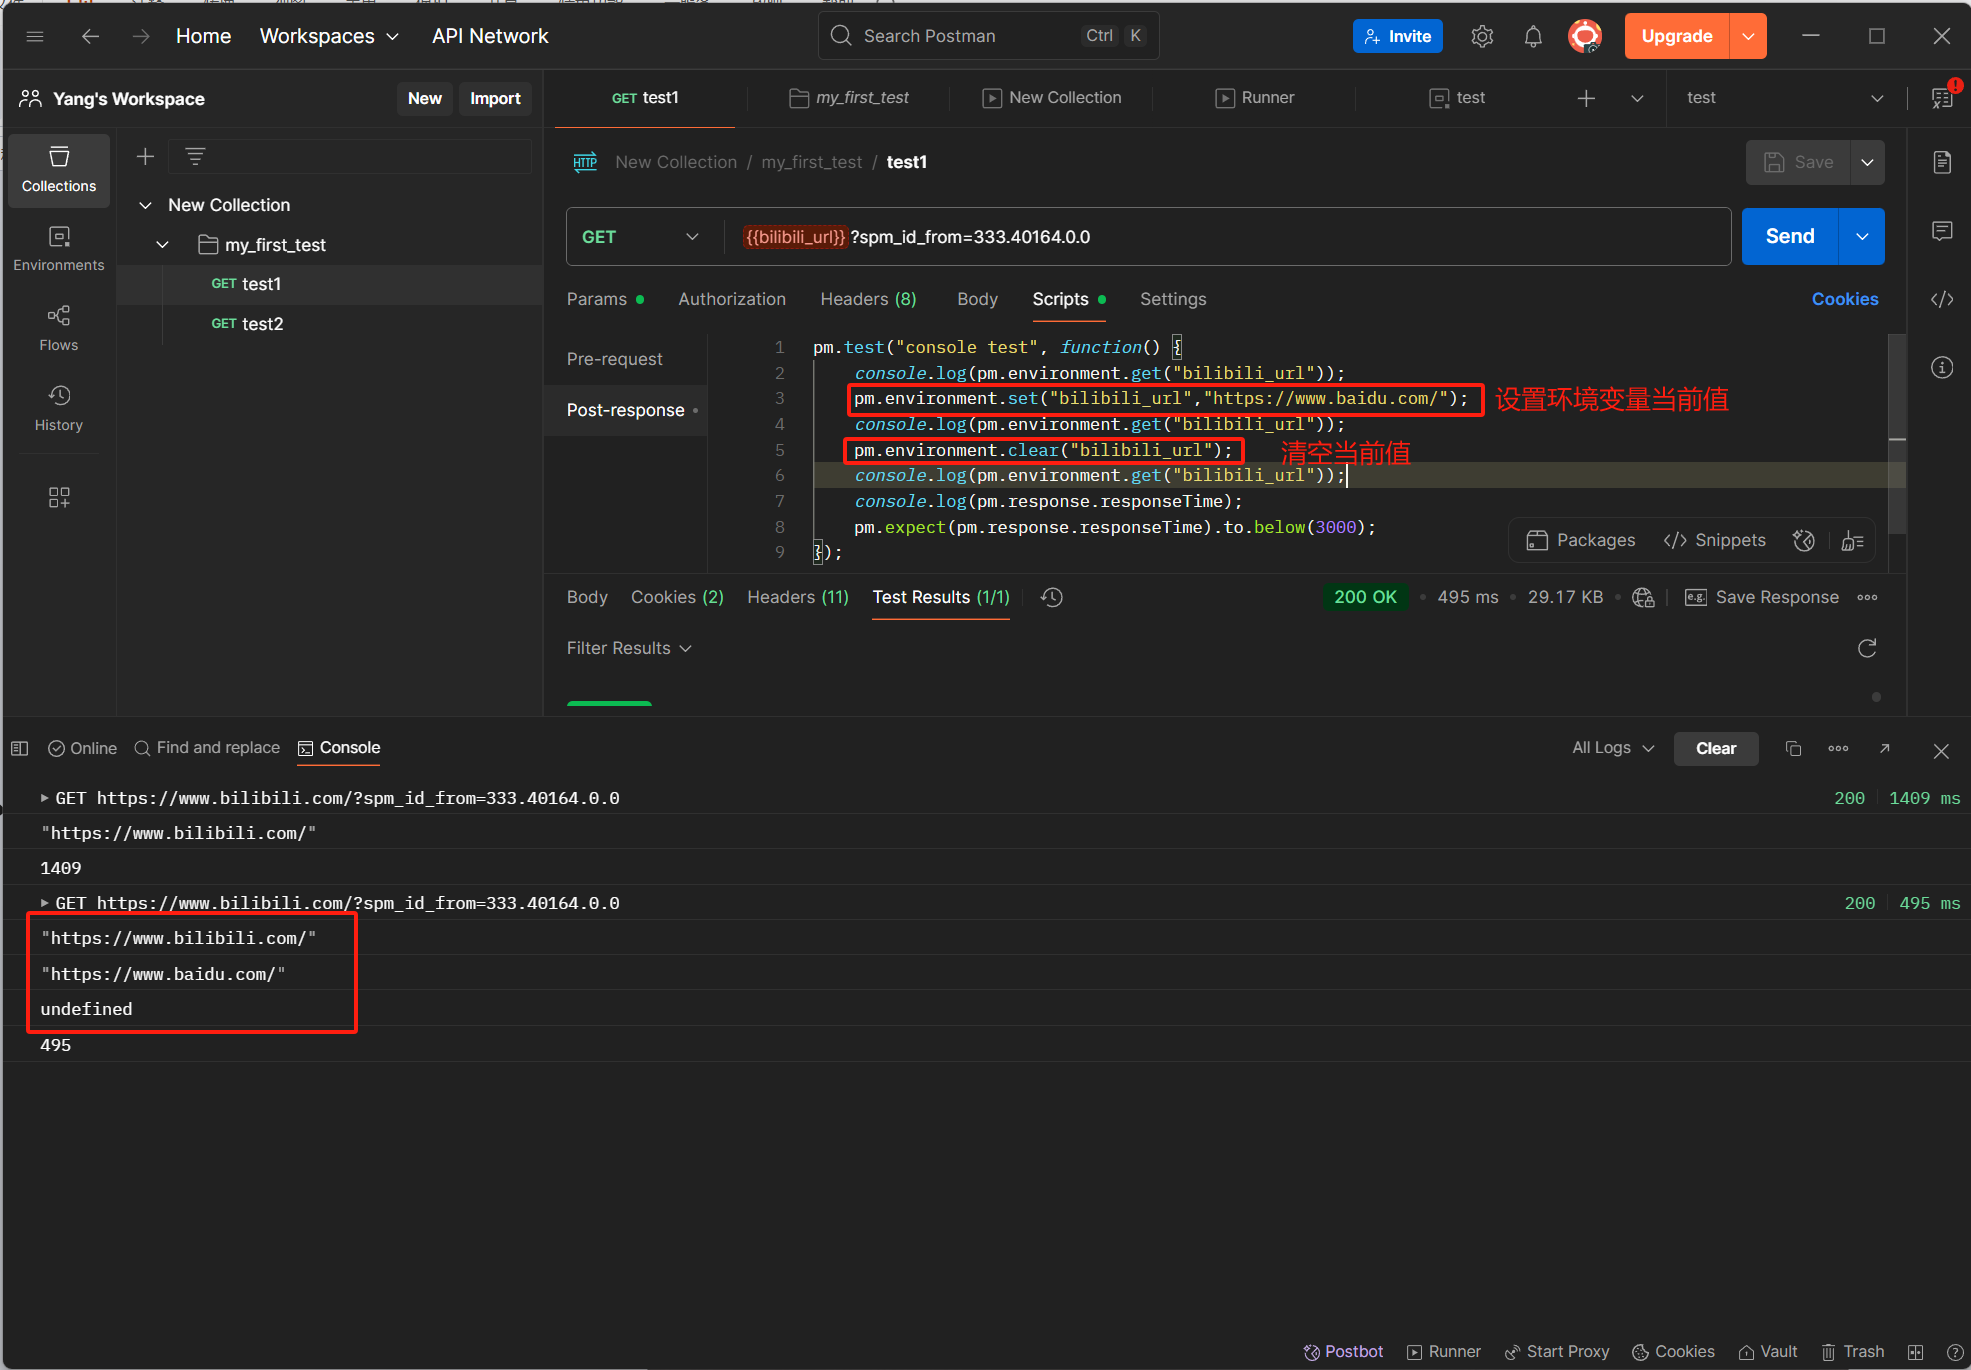Viewport: 1971px width, 1370px height.
Task: Open the info icon in right sidebar
Action: click(1942, 367)
